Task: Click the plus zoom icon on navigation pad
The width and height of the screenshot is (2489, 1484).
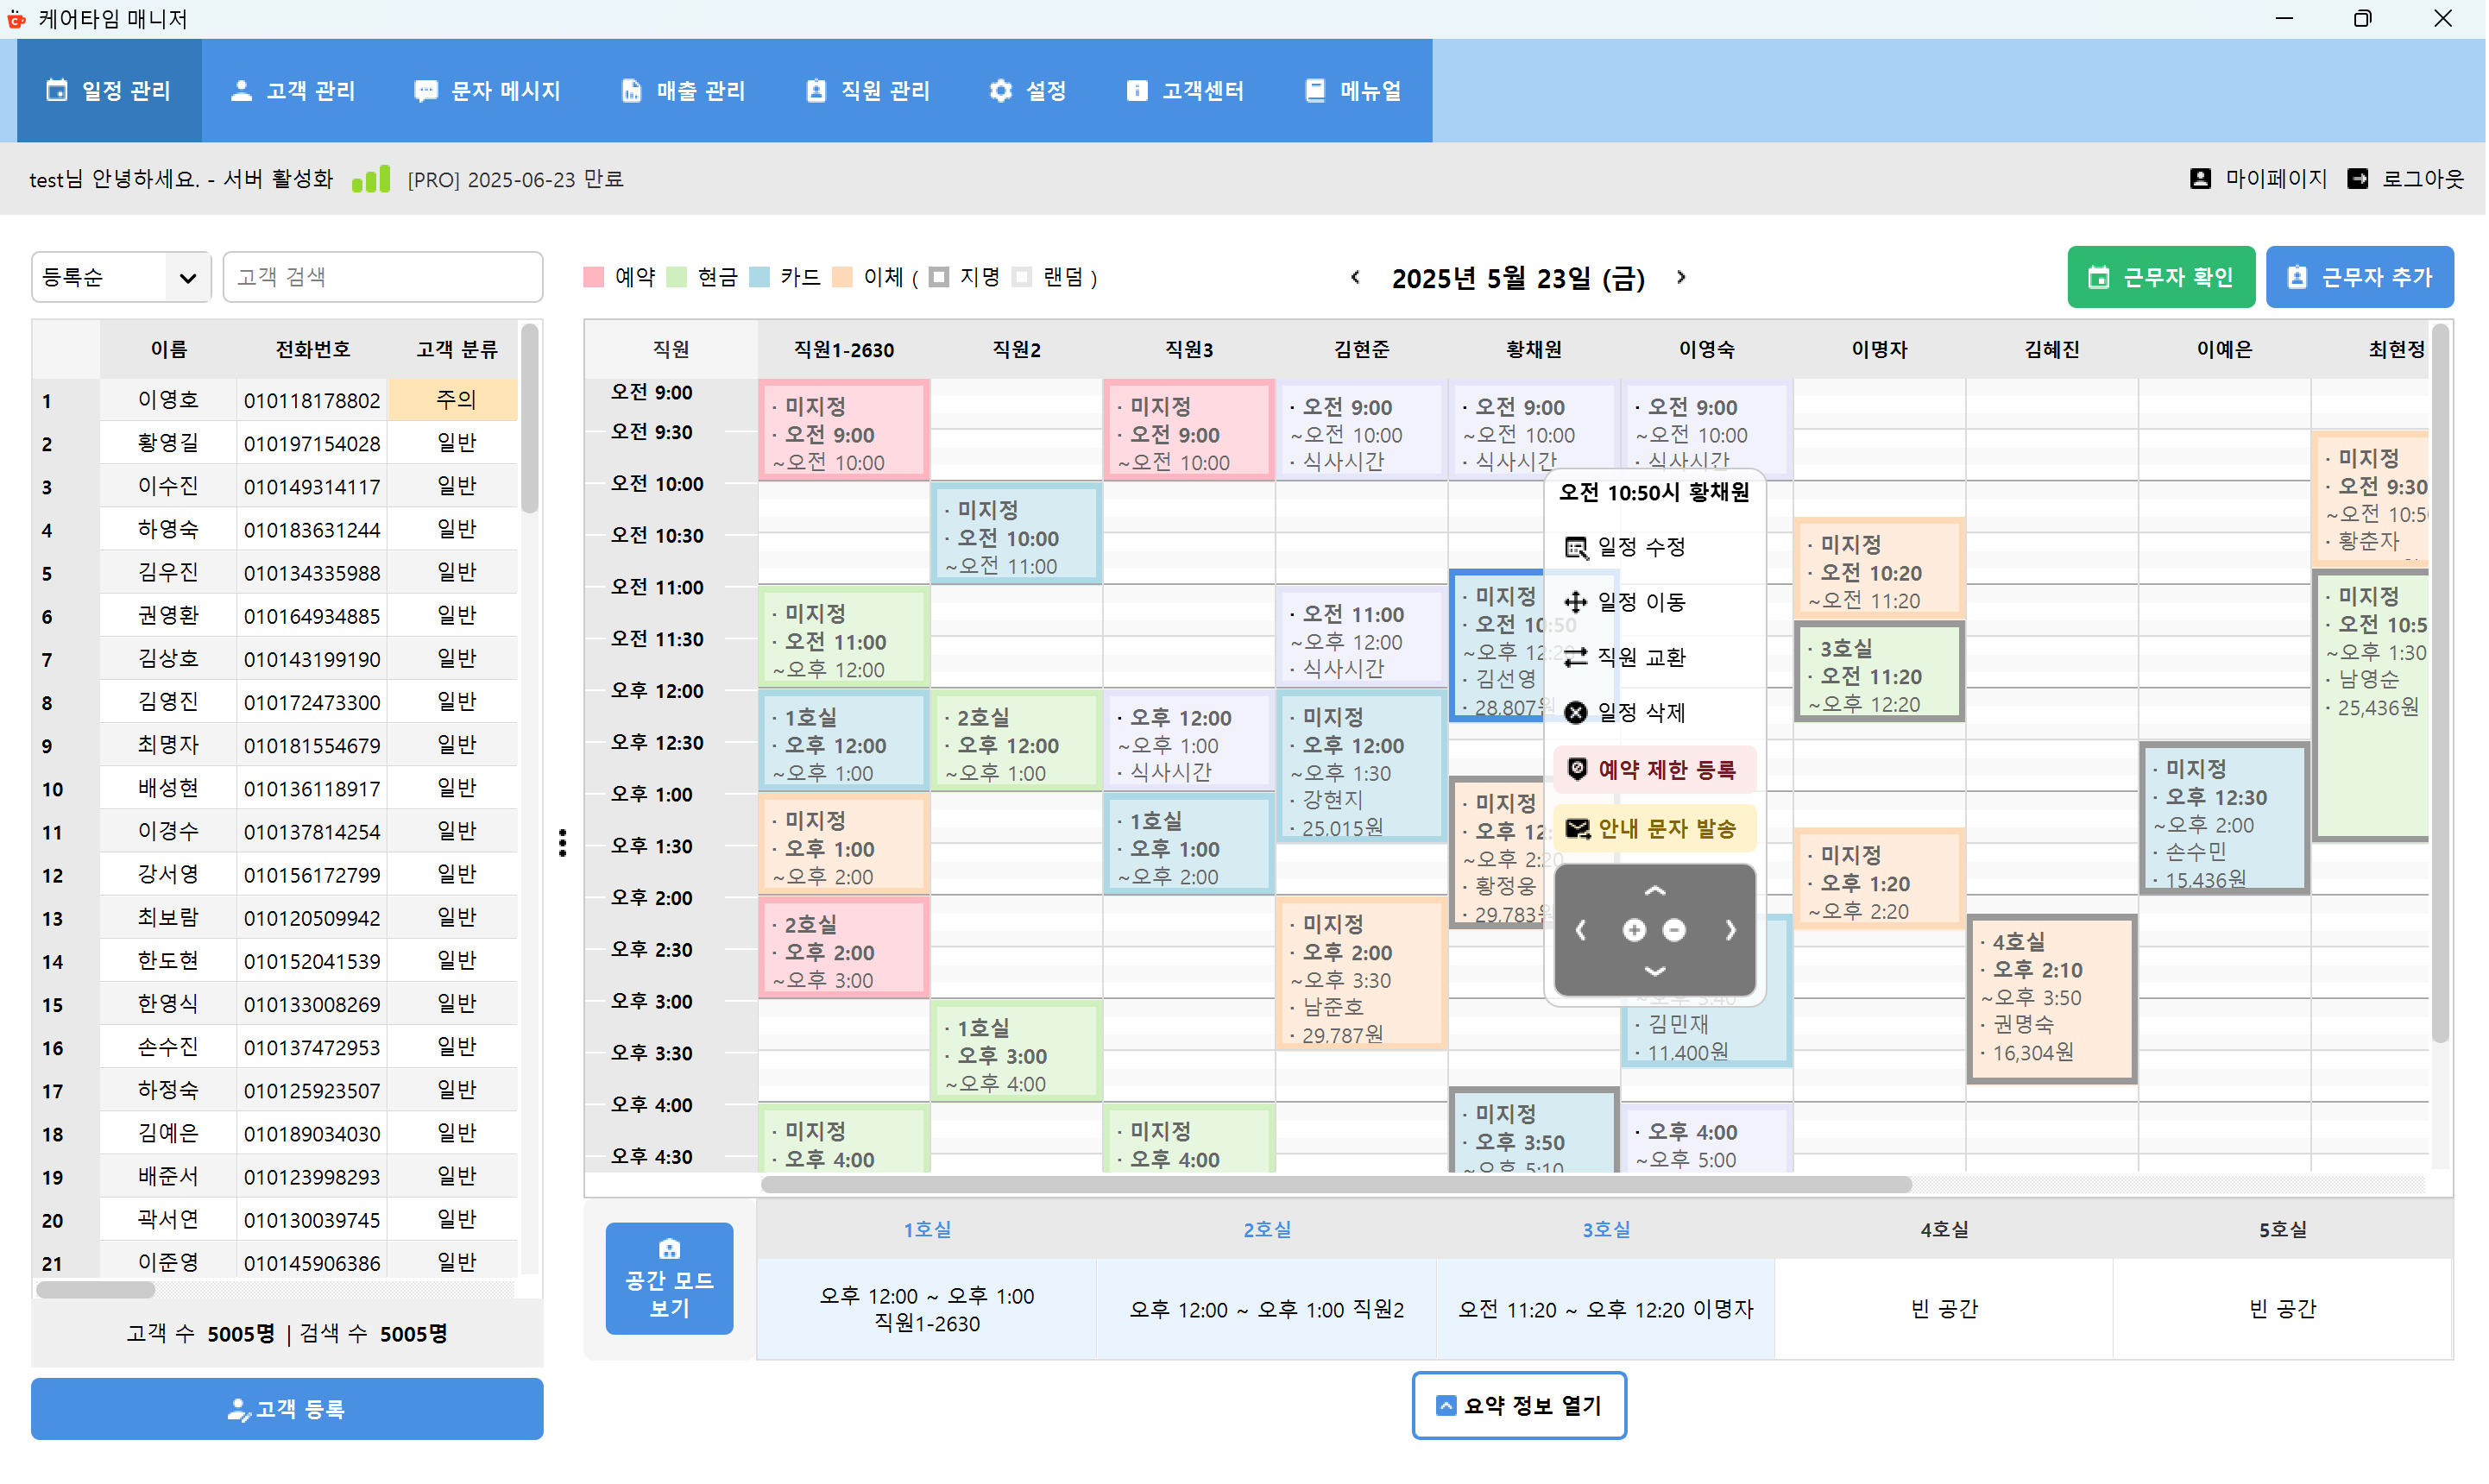Action: point(1634,930)
